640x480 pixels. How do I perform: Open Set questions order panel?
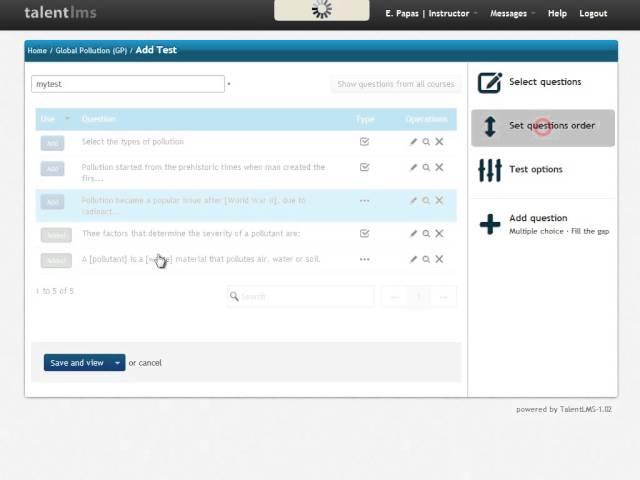coord(543,128)
